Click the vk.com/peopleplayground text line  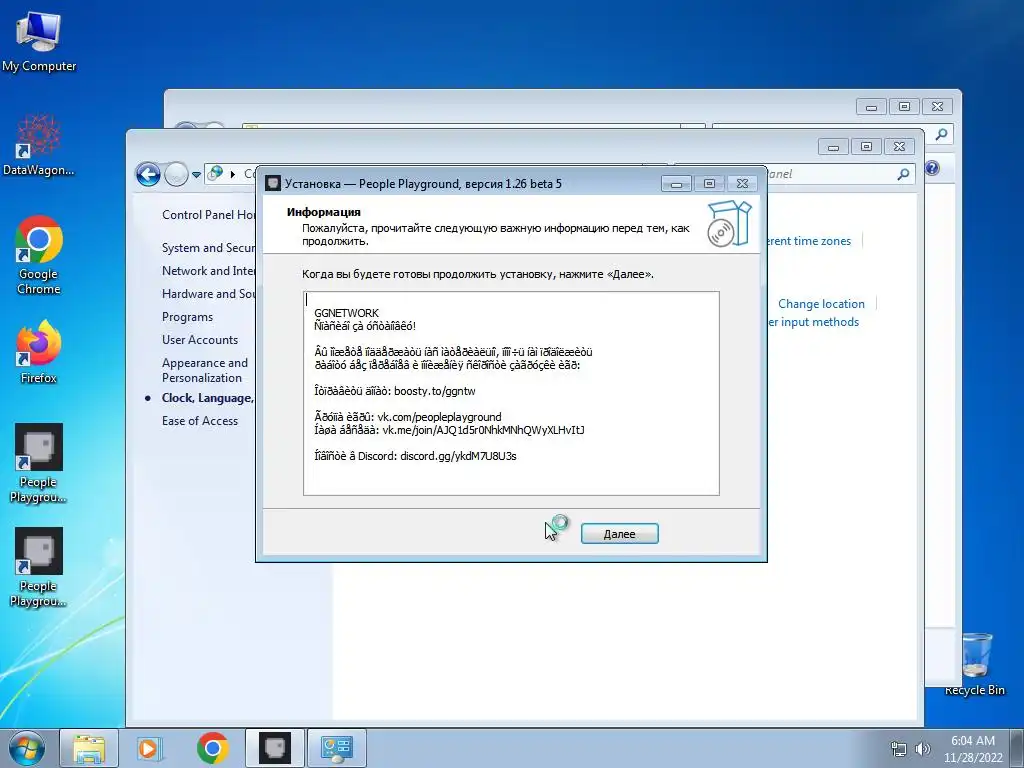[x=408, y=417]
